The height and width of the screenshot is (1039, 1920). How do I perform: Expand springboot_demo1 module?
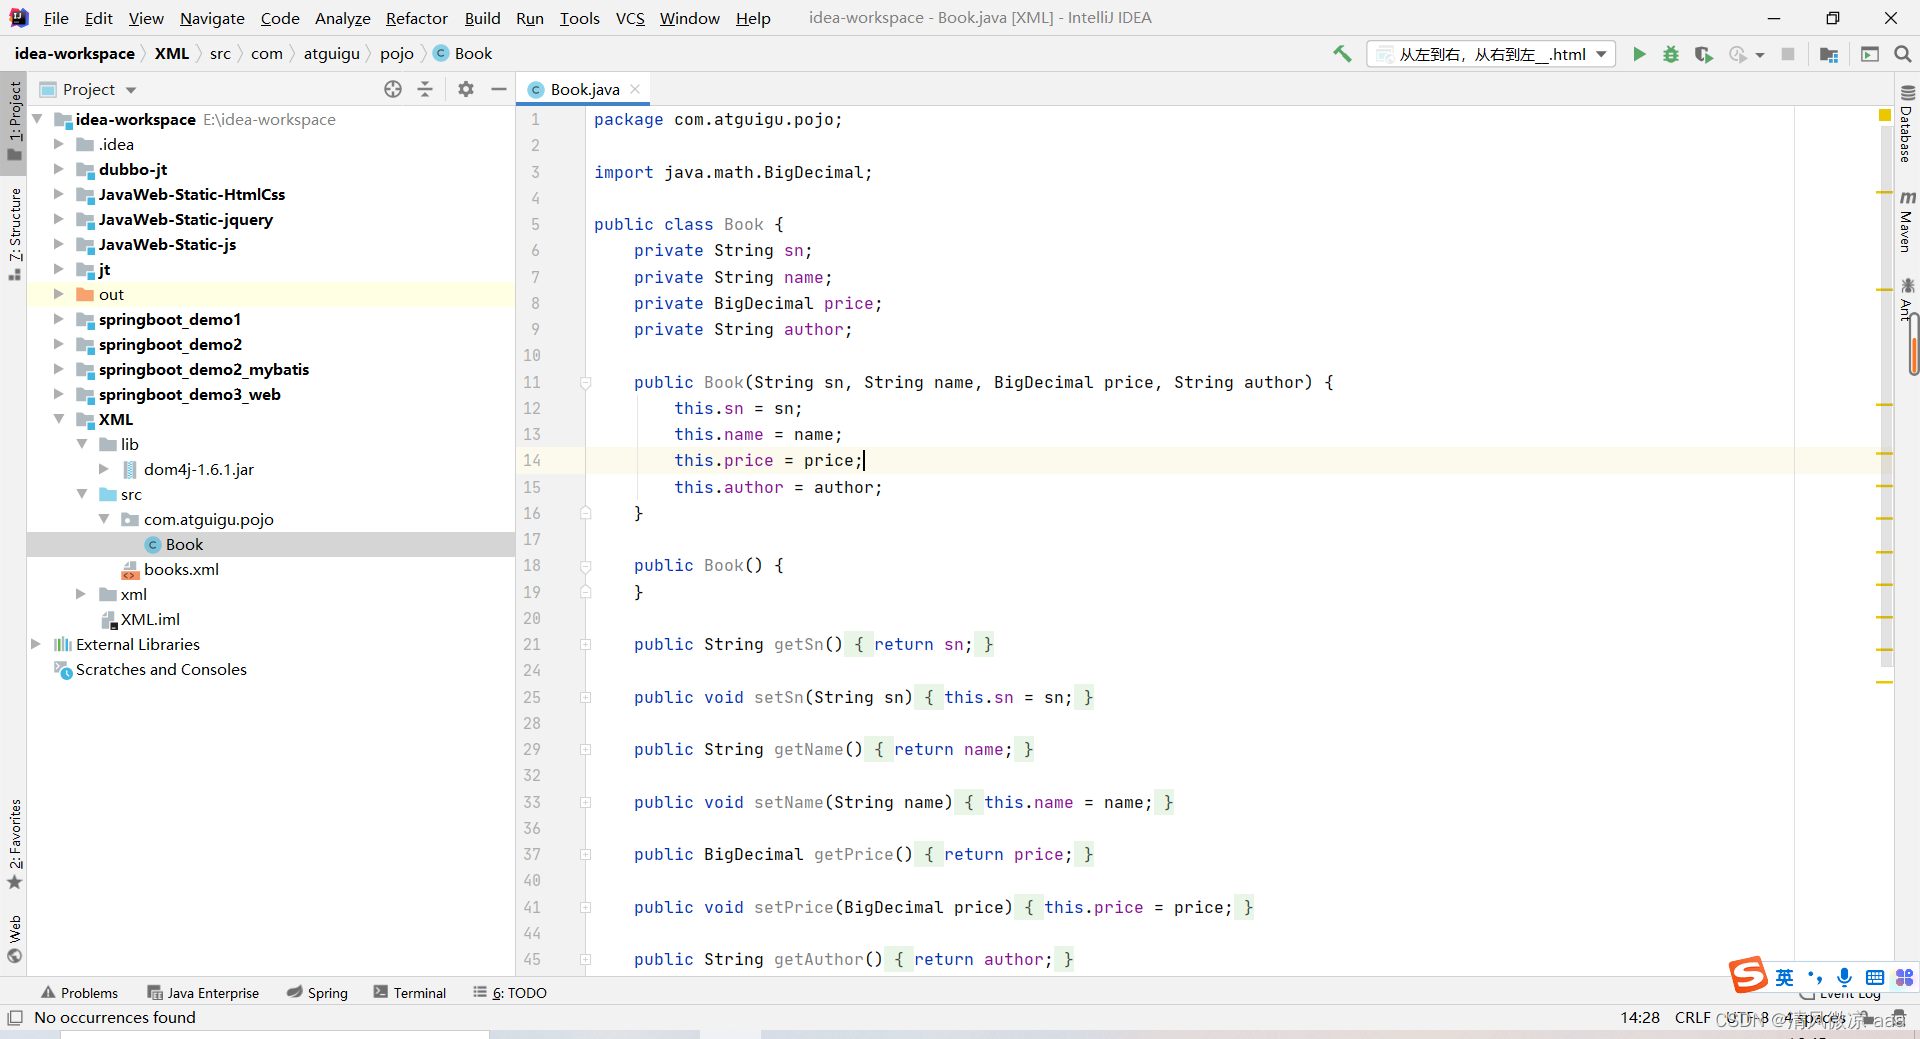click(x=58, y=319)
